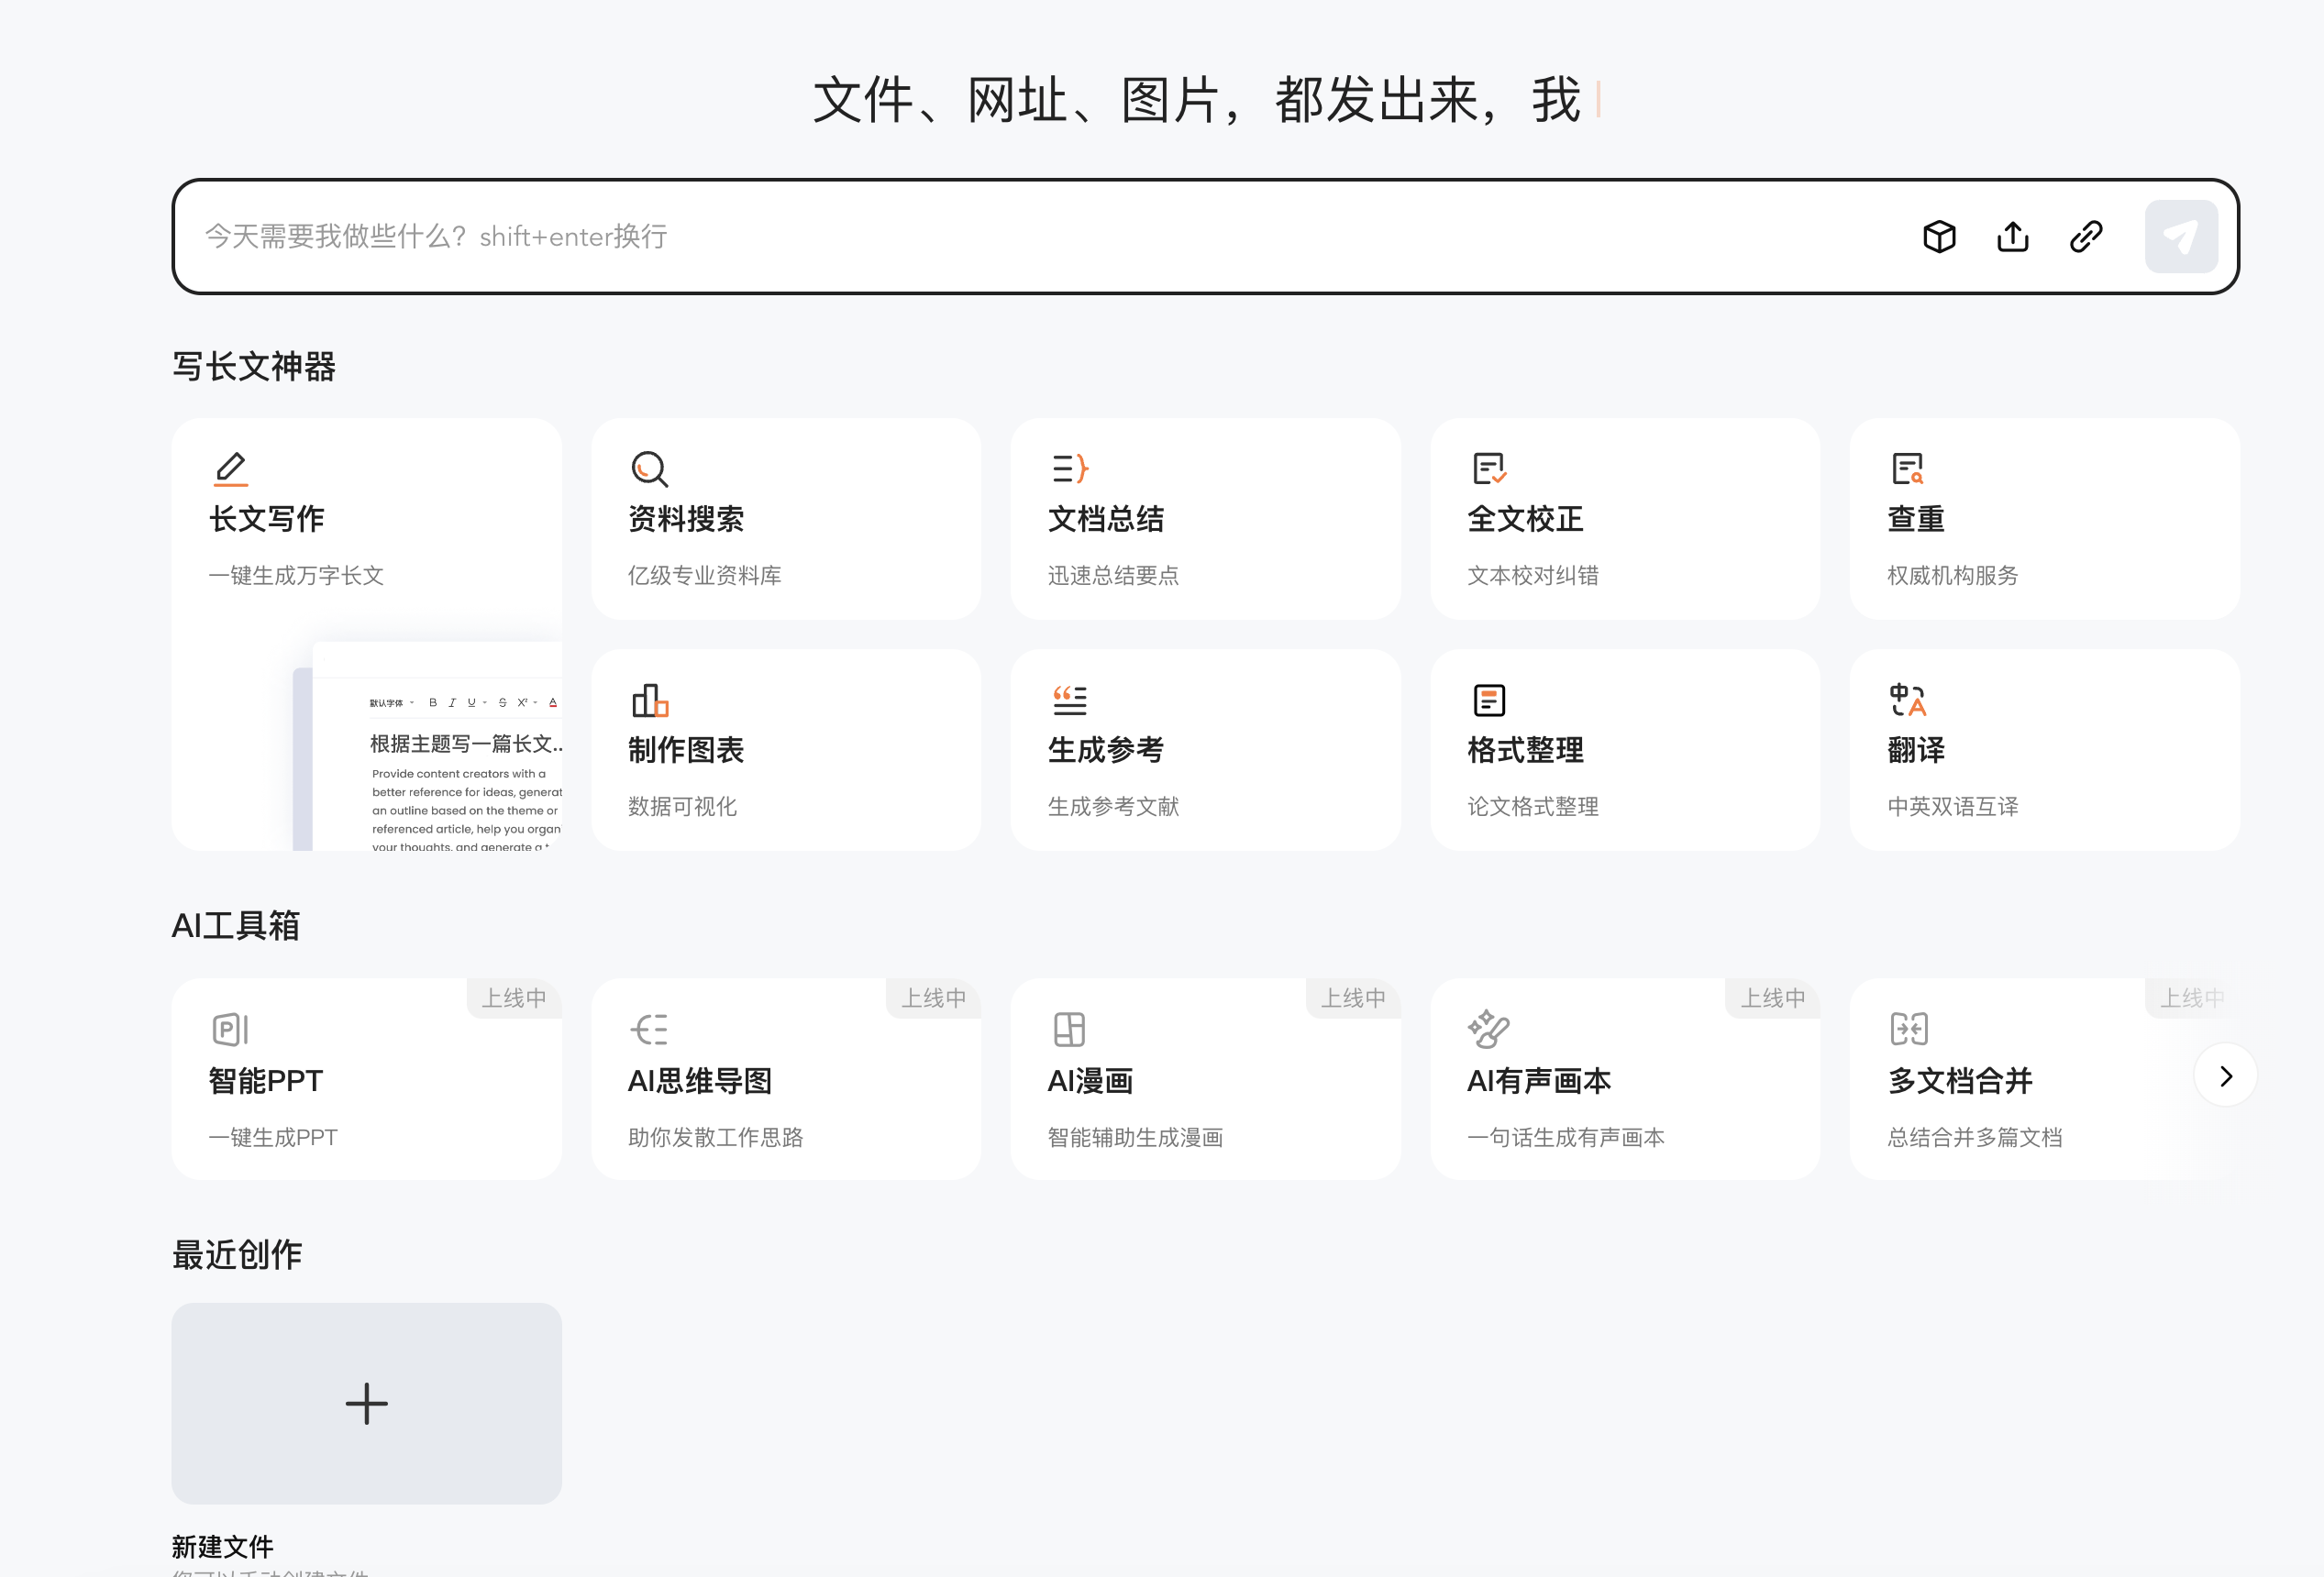Select the AI思维导图 card title

click(x=700, y=1081)
